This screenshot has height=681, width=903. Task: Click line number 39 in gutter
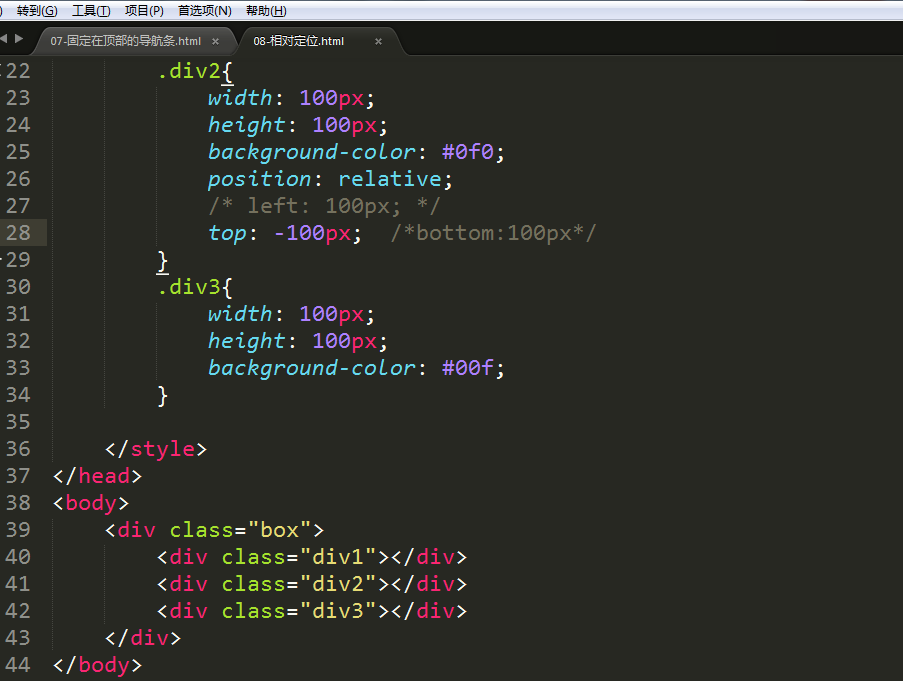(x=18, y=530)
